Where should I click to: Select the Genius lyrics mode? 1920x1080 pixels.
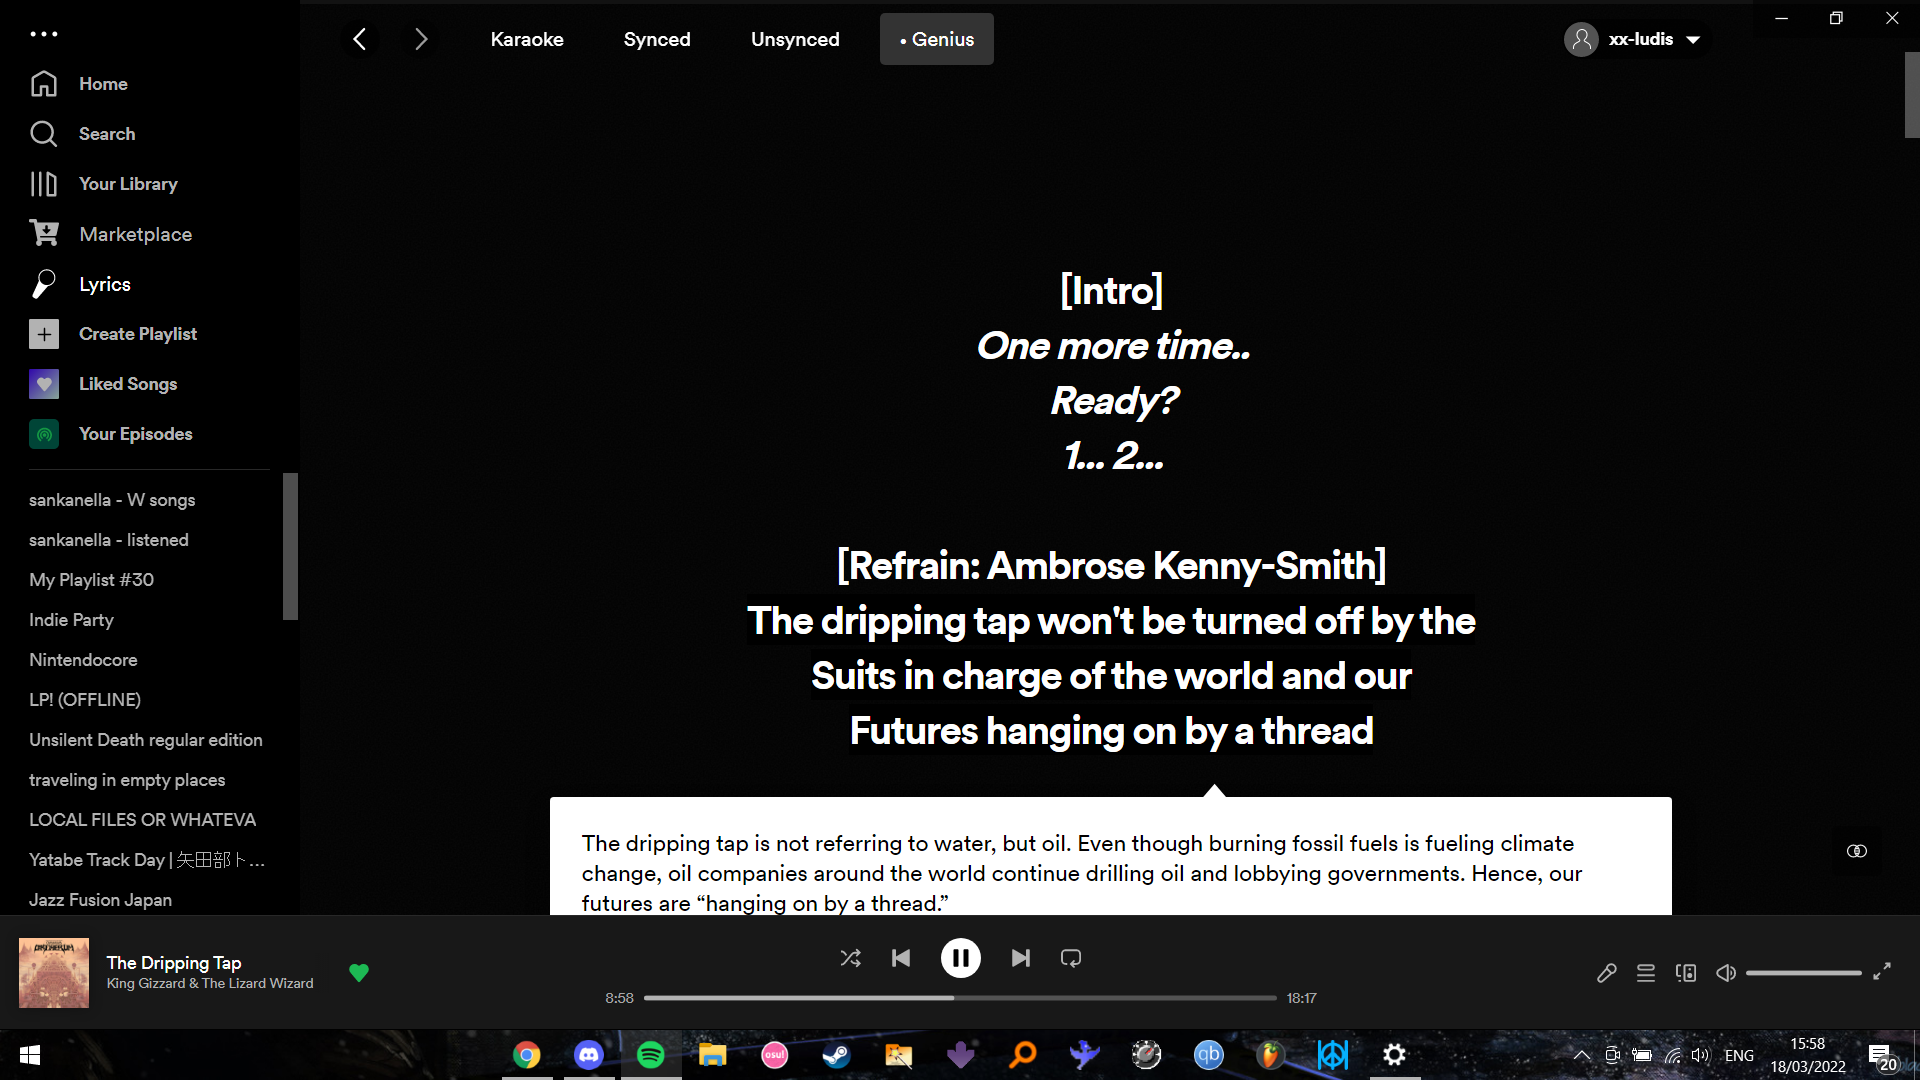pyautogui.click(x=936, y=39)
